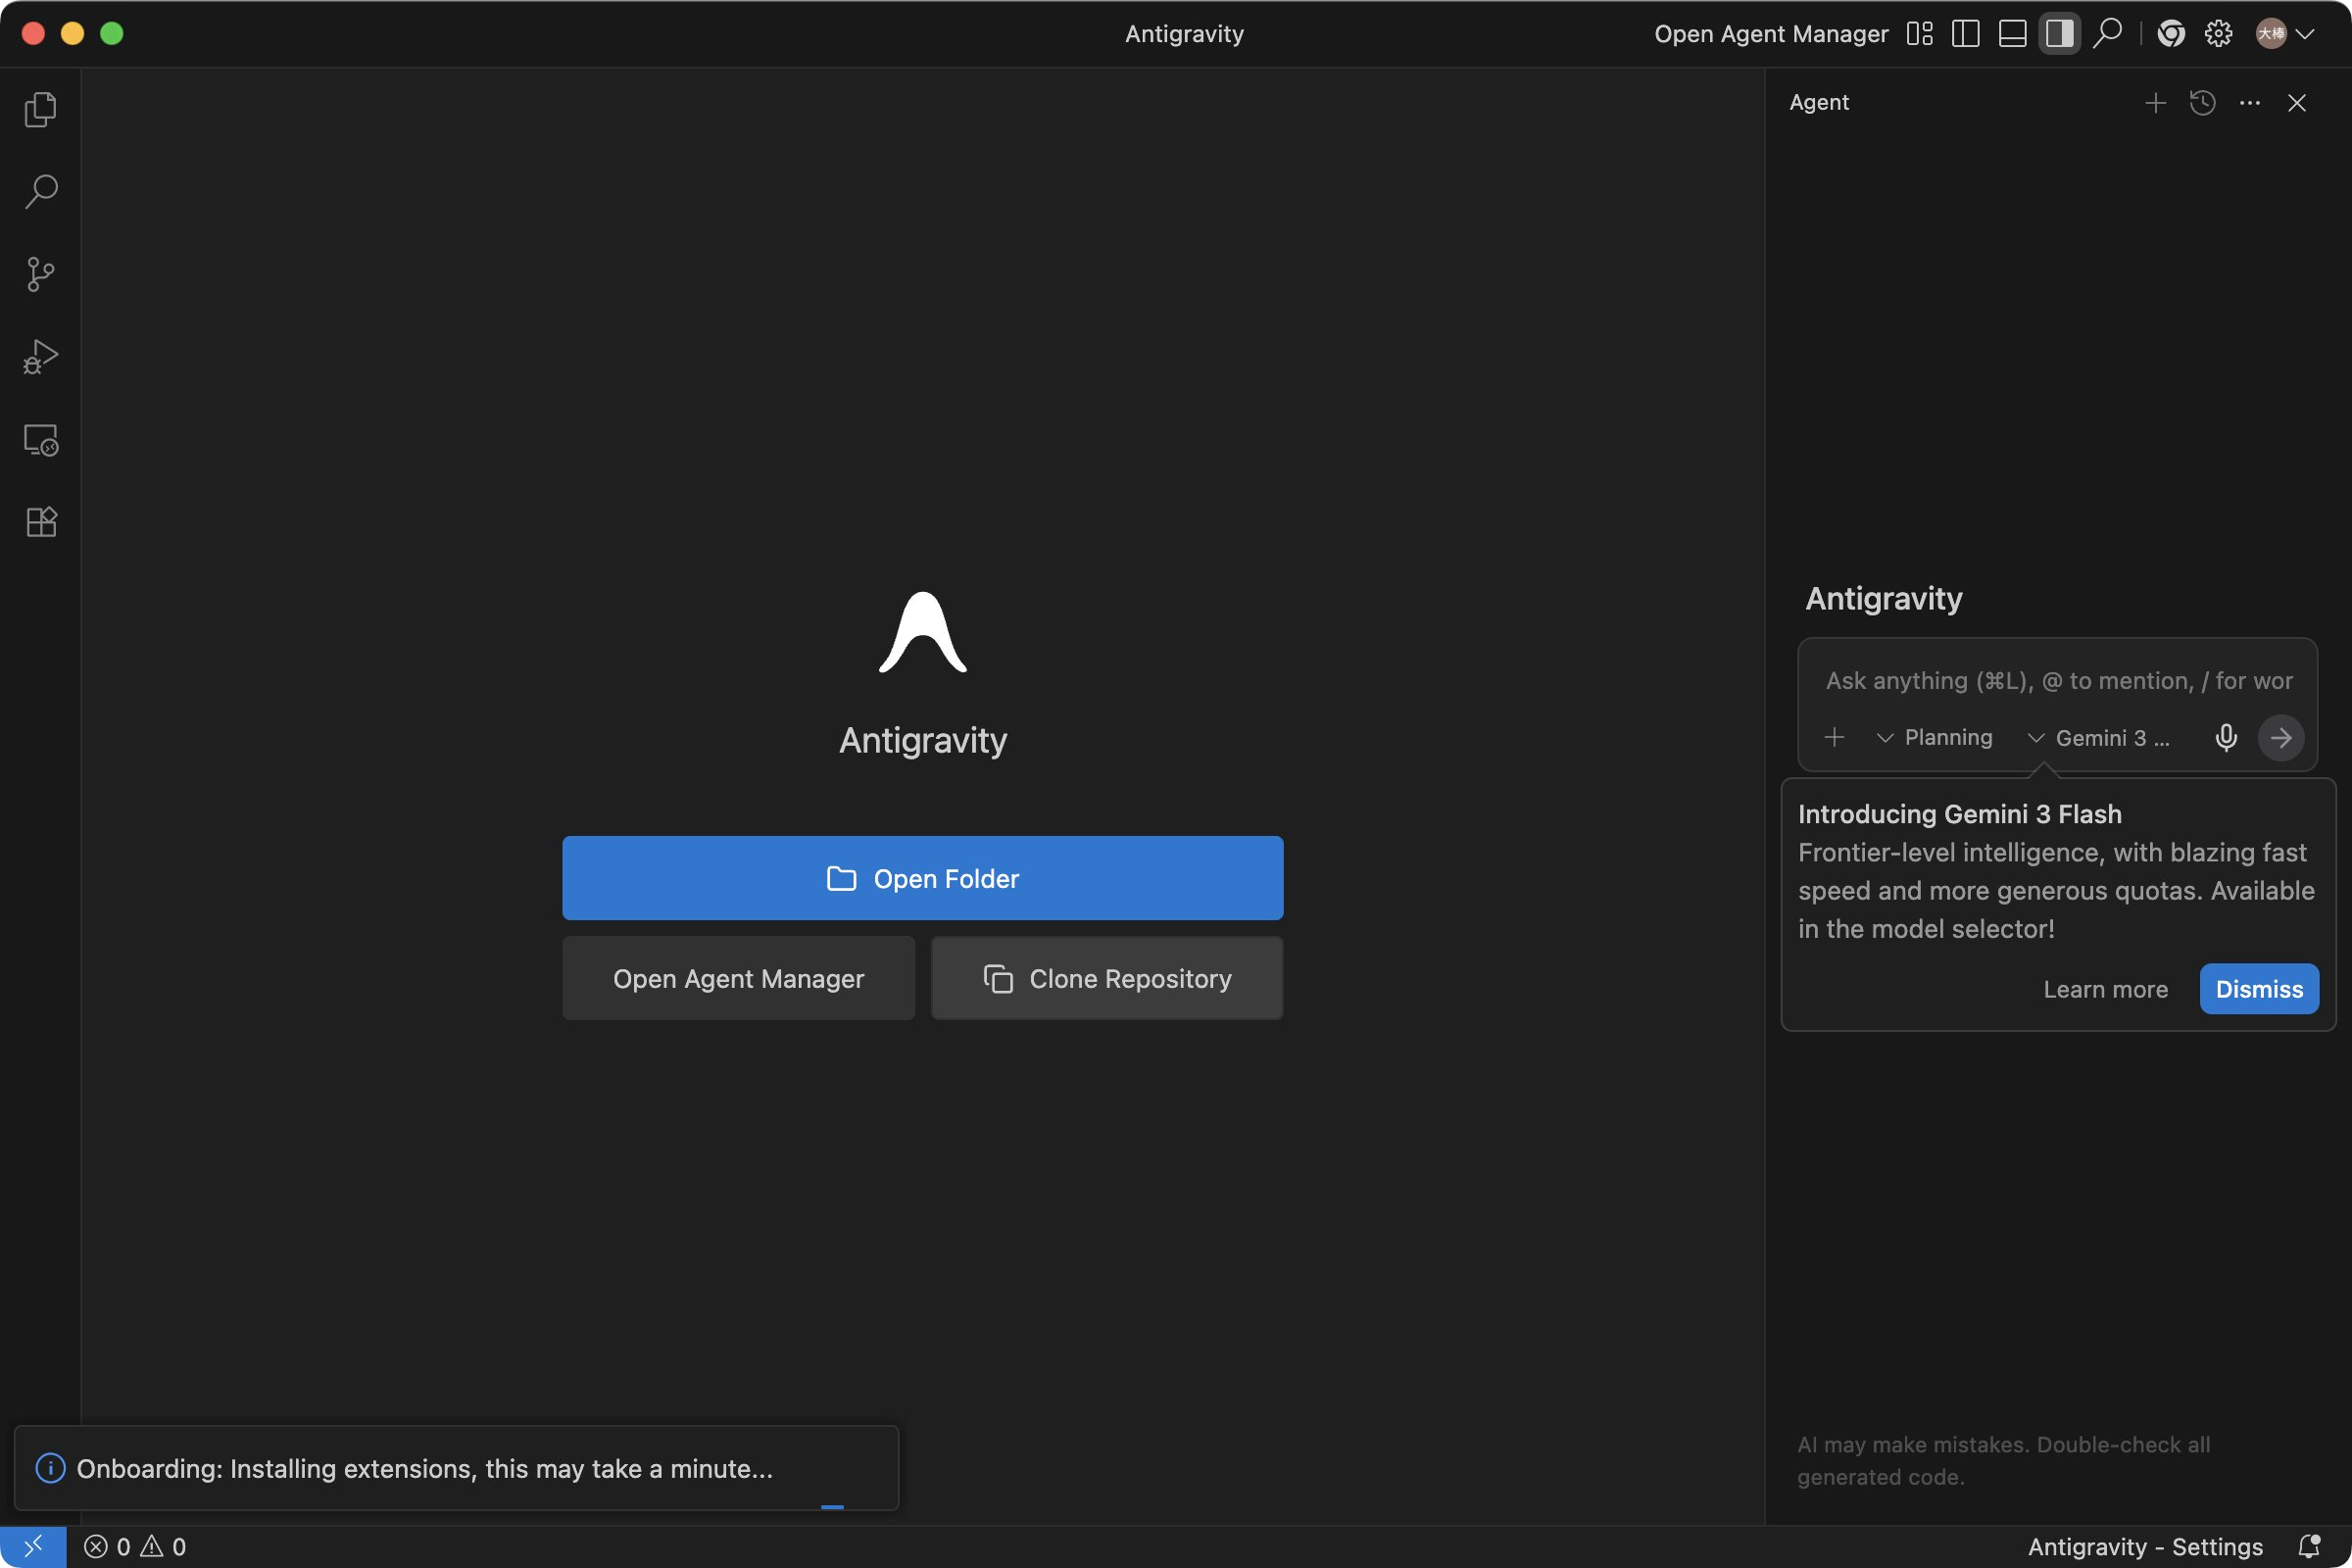The width and height of the screenshot is (2352, 1568).
Task: Open the agent conversation history icon
Action: click(x=2202, y=103)
